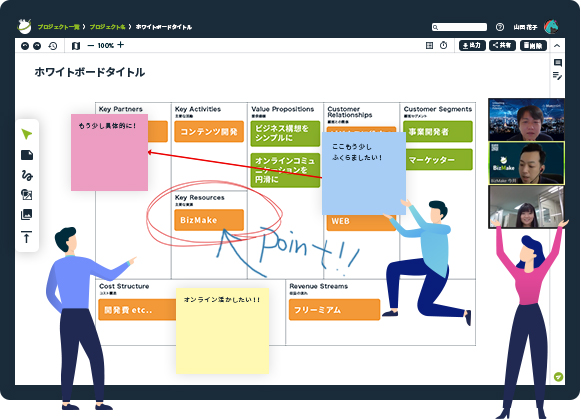Click the Key Partners section heading
This screenshot has width=581, height=419.
(121, 109)
